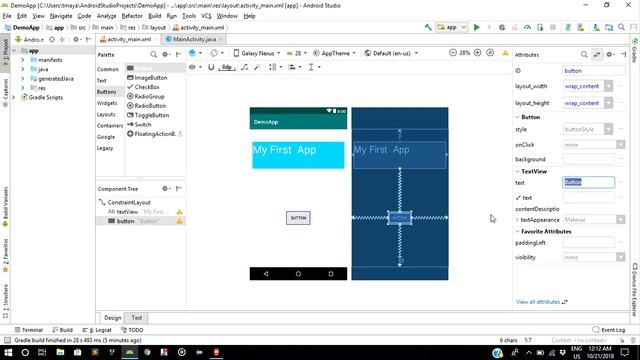This screenshot has width=640, height=360.
Task: Click the text attribute input field
Action: point(588,182)
